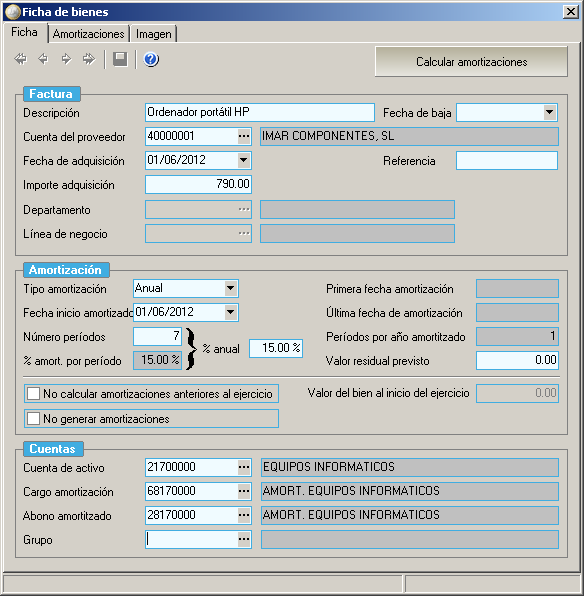
Task: Open the blue help question icon
Action: point(151,59)
